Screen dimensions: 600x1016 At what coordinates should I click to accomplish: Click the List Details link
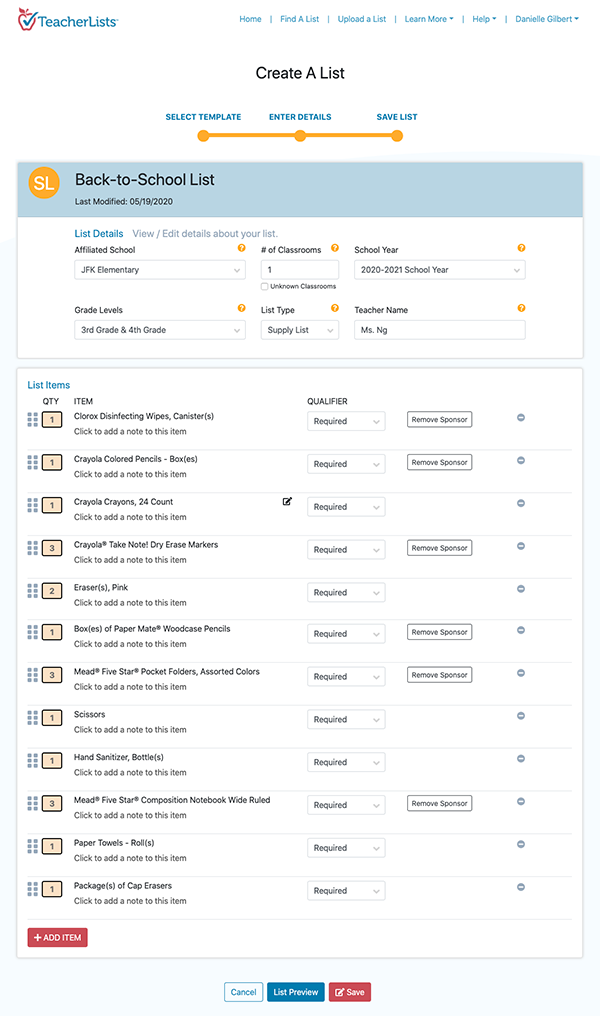(98, 233)
